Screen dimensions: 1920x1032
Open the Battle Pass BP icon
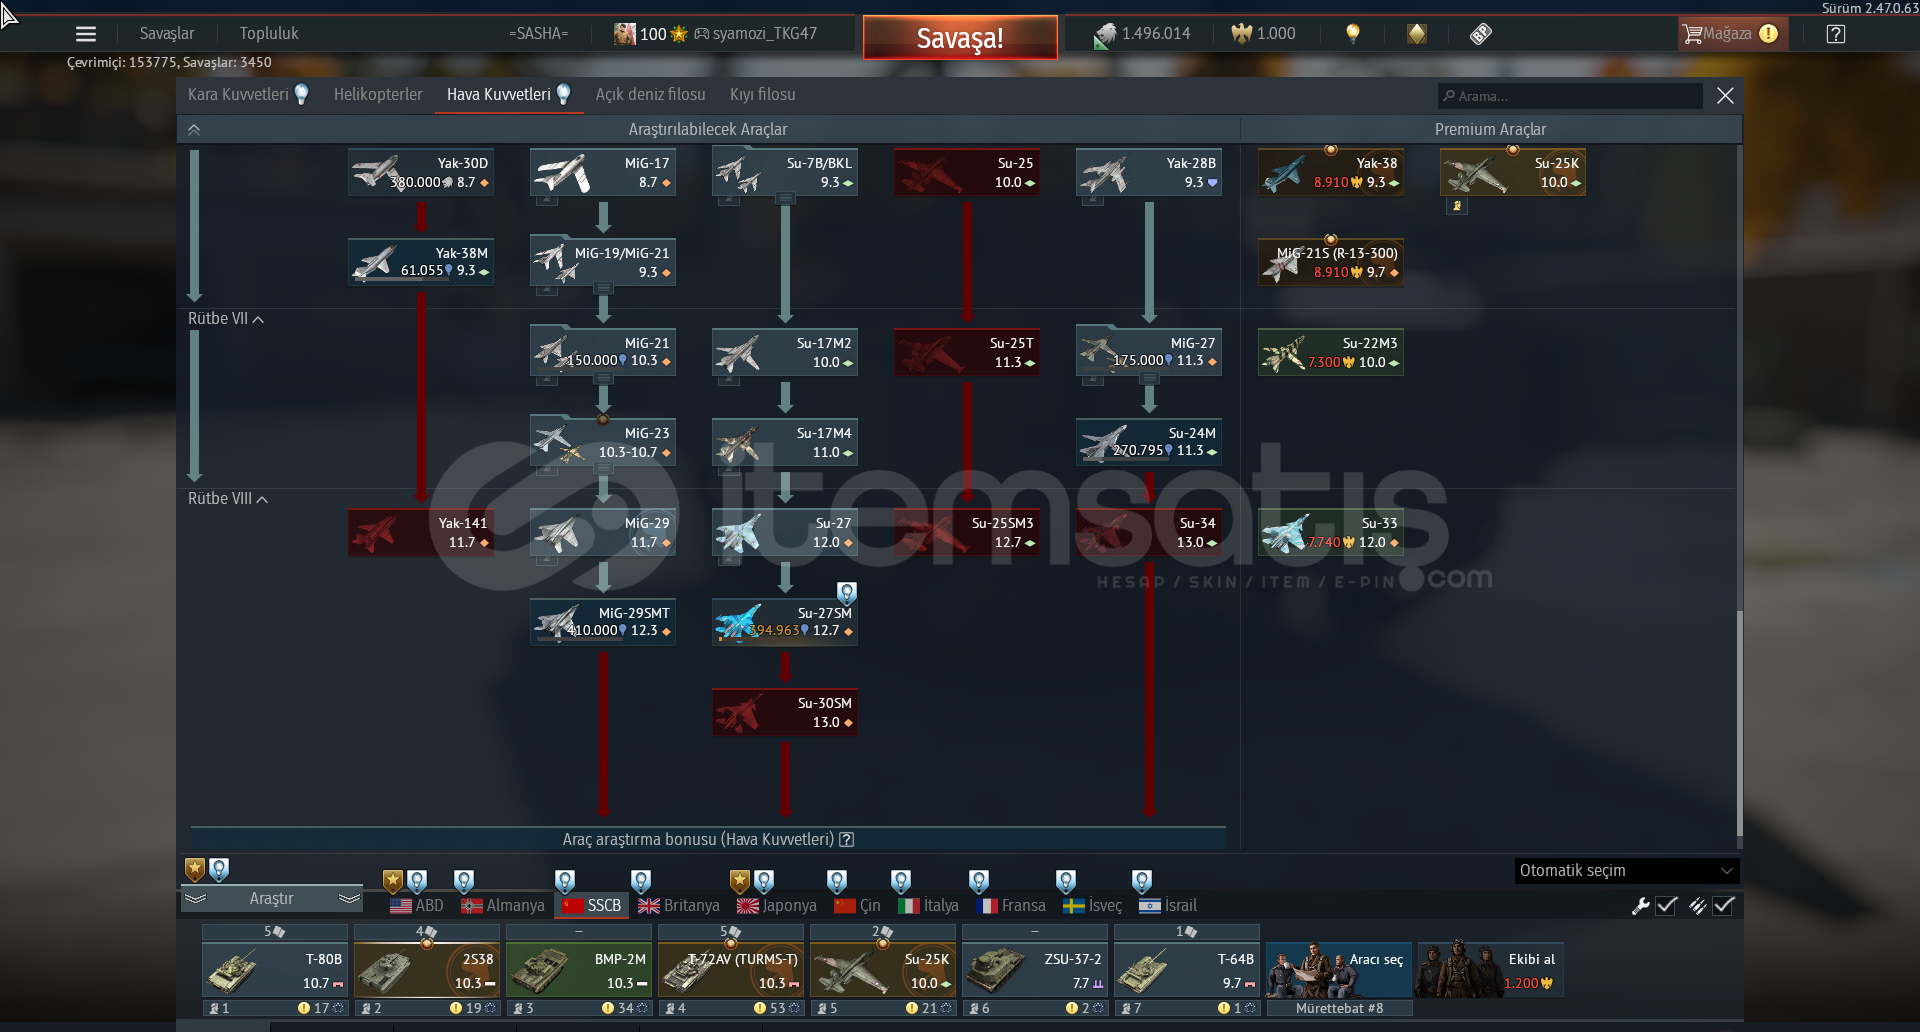pyautogui.click(x=1481, y=34)
